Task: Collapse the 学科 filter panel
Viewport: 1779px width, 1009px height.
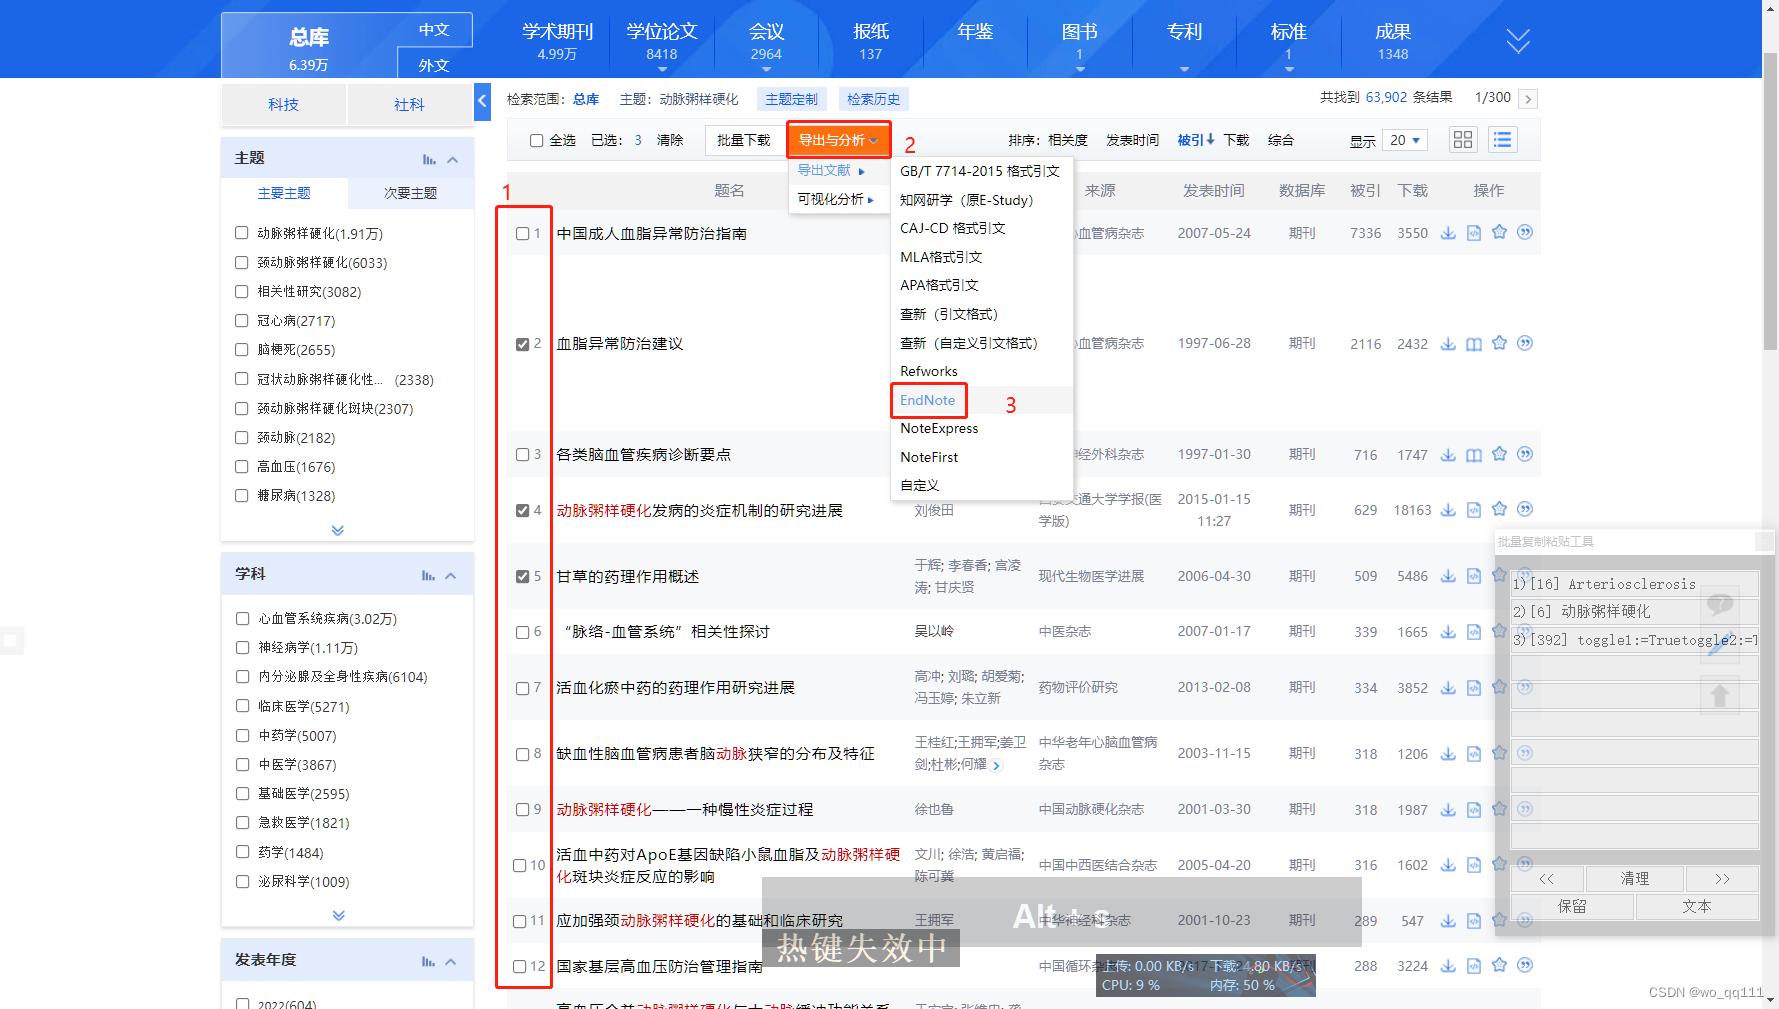Action: click(x=451, y=576)
